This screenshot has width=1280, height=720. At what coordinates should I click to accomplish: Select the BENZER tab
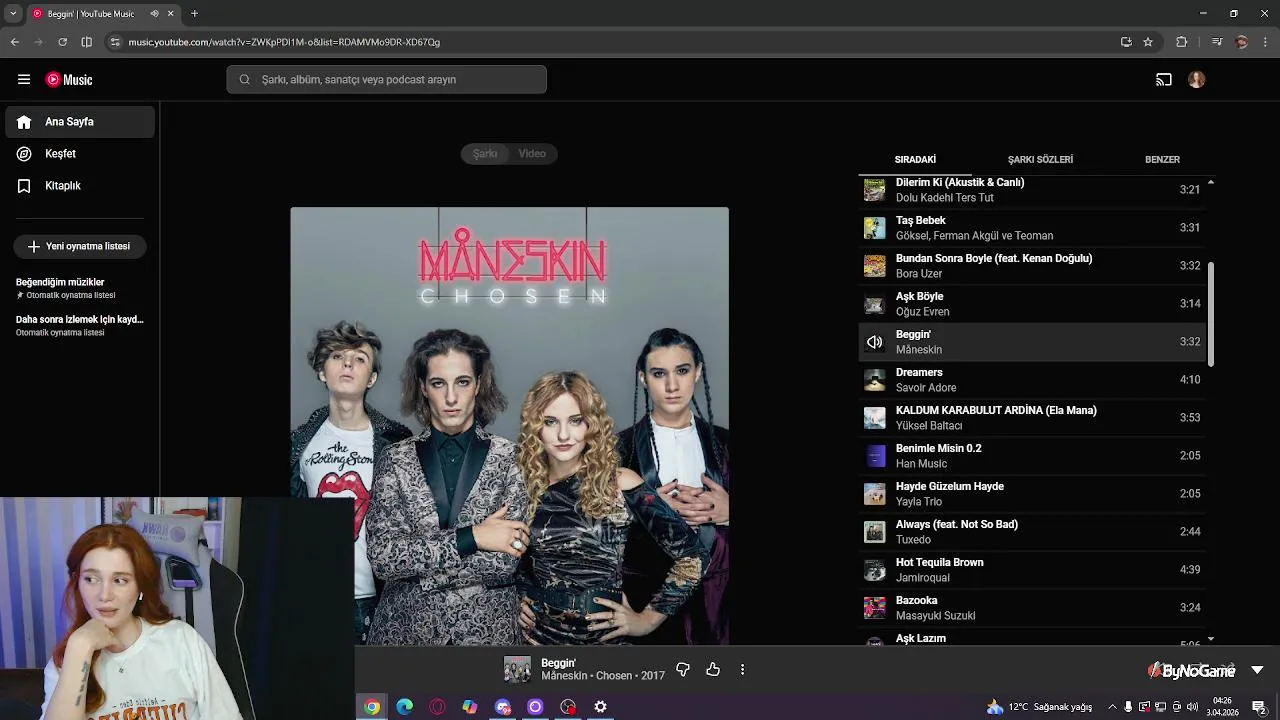(1162, 159)
